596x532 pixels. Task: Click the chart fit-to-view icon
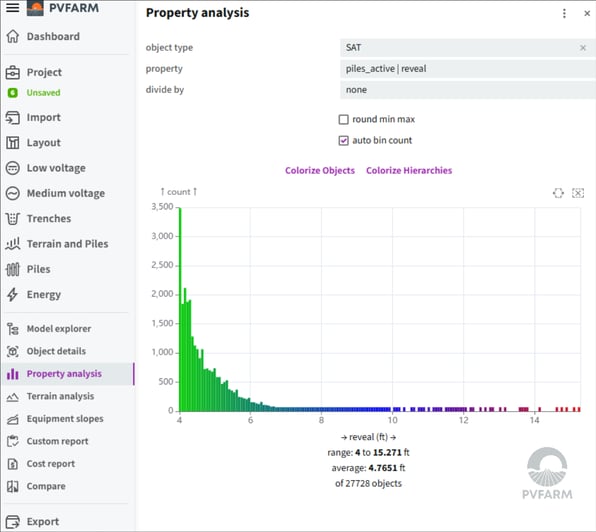558,193
